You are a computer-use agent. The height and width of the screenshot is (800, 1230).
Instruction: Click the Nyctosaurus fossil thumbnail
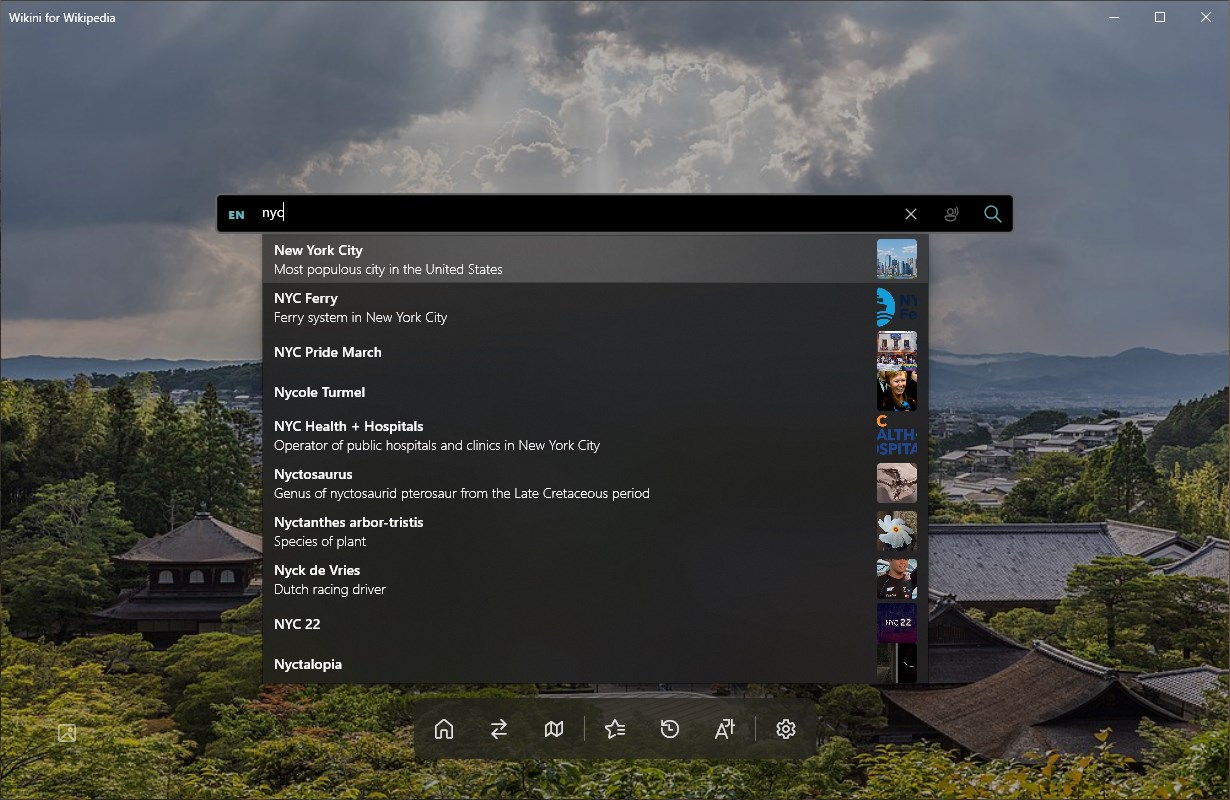click(x=897, y=483)
